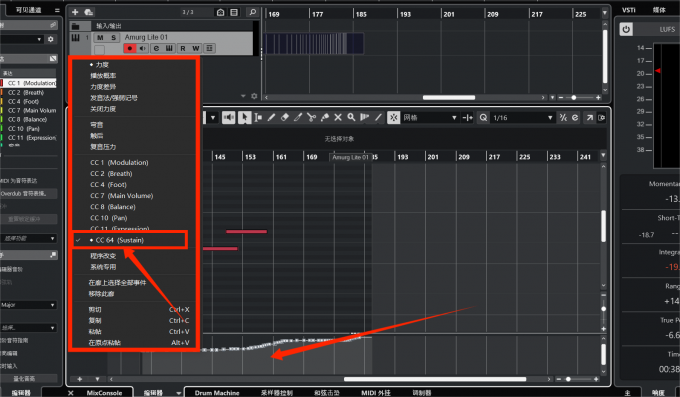Select the Trim tool in Key Editor
This screenshot has height=397, width=680.
[298, 117]
